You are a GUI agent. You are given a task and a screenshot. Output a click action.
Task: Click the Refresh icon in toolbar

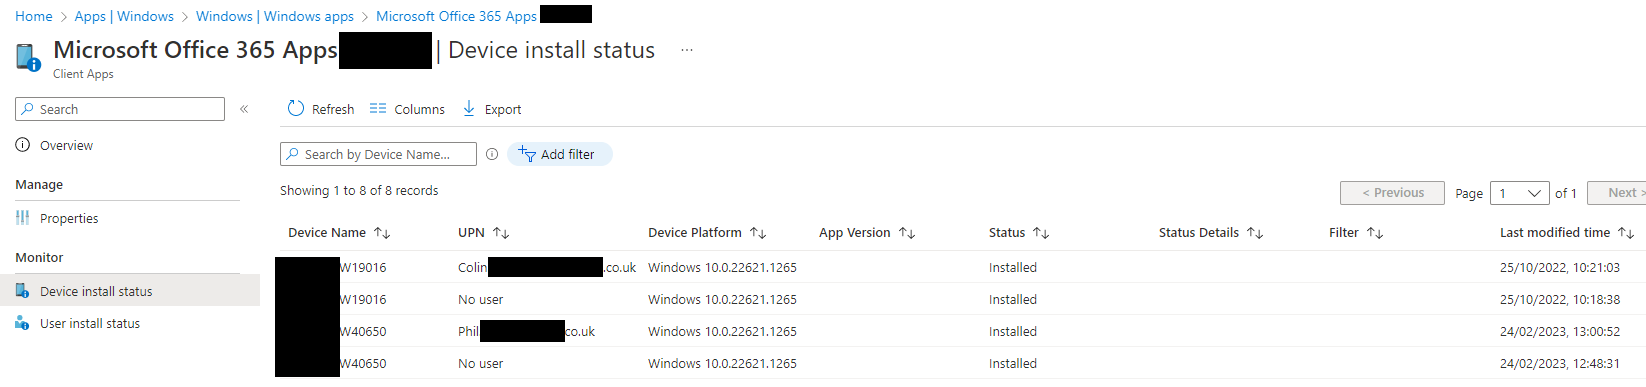pos(296,108)
